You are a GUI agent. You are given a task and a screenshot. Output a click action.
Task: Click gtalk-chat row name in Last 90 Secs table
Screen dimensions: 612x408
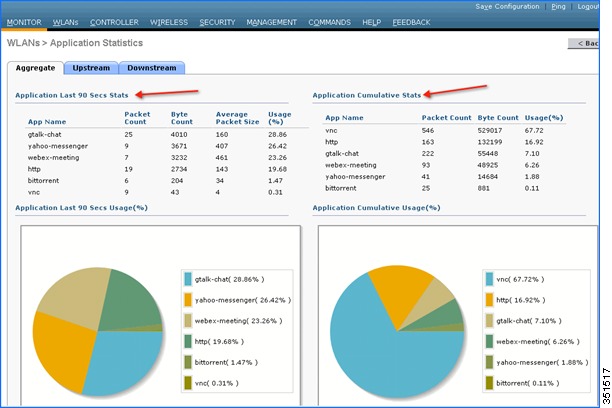point(44,134)
